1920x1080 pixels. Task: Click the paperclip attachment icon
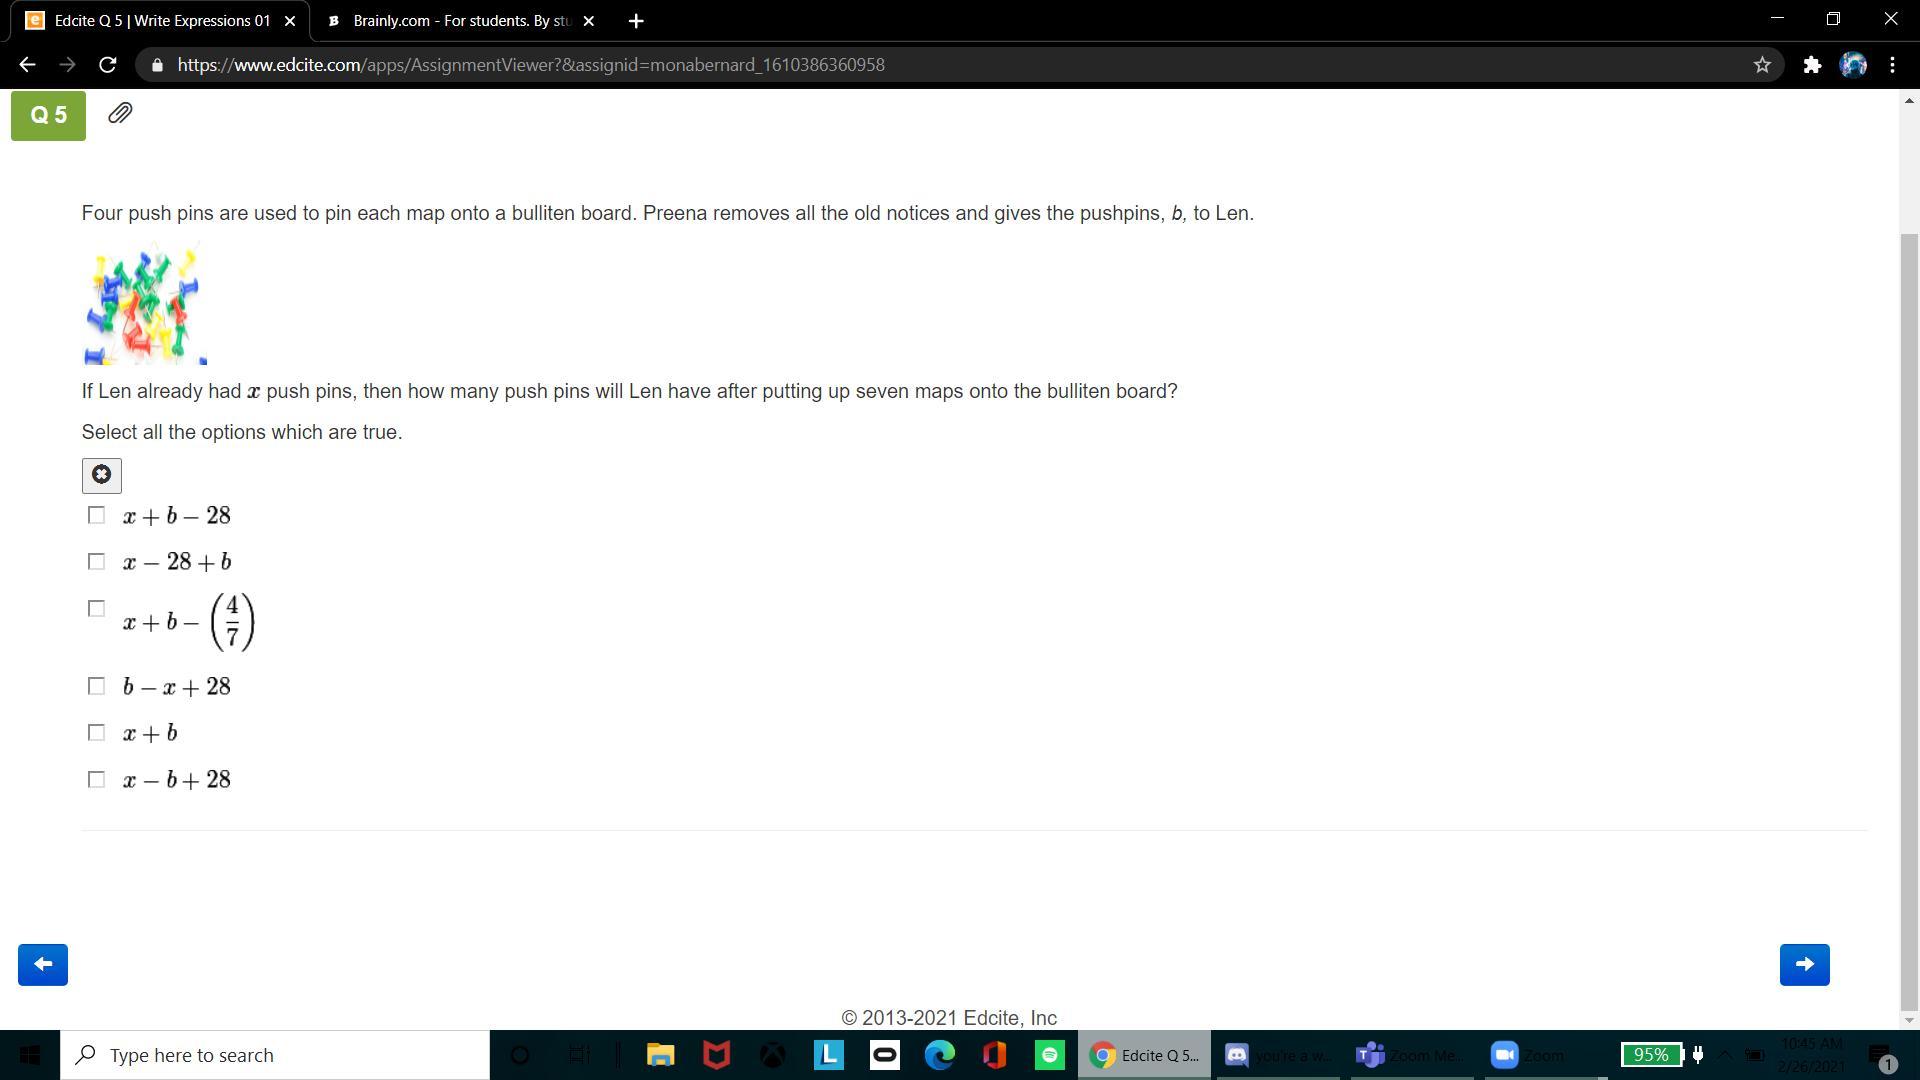pos(120,113)
